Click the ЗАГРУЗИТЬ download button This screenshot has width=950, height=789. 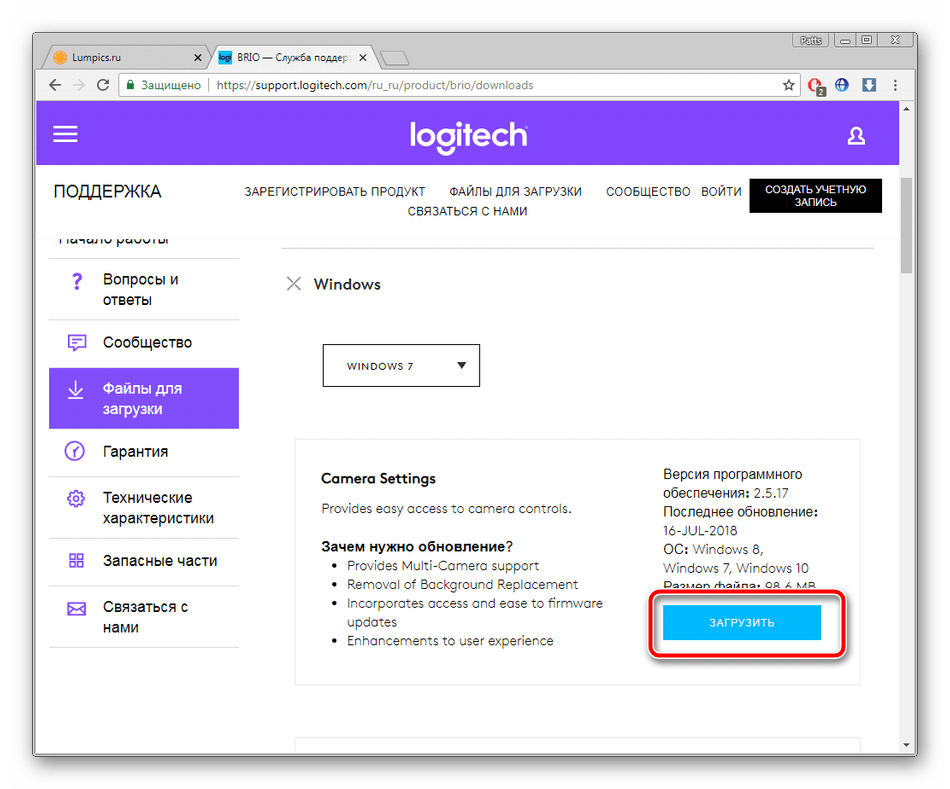click(742, 622)
